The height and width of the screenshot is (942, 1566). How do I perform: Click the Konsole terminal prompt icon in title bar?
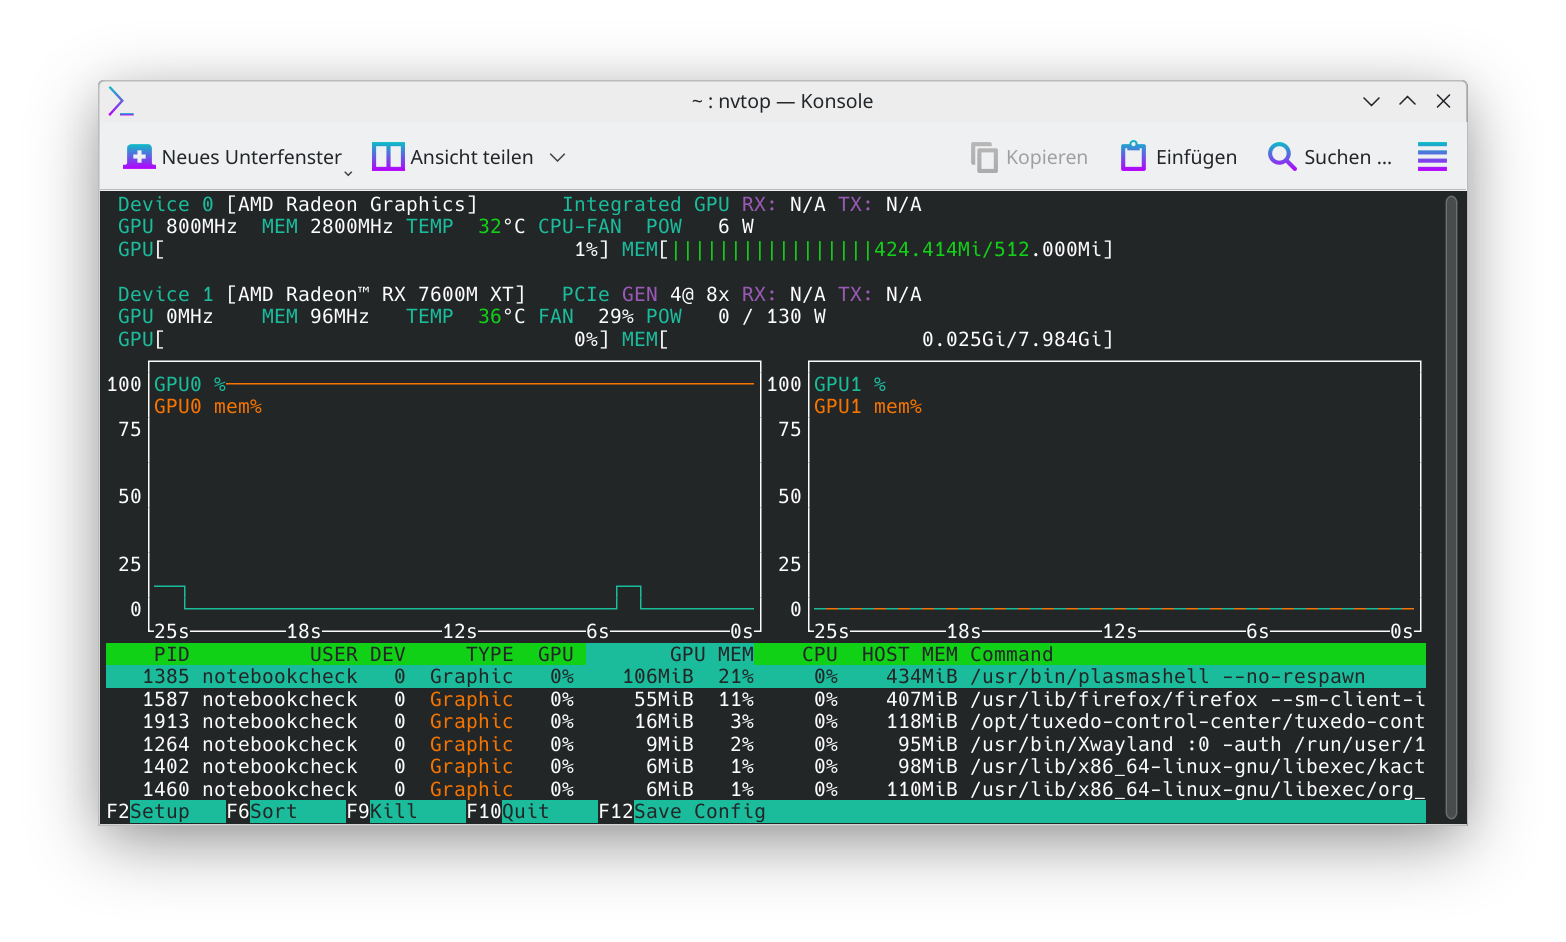[x=121, y=101]
